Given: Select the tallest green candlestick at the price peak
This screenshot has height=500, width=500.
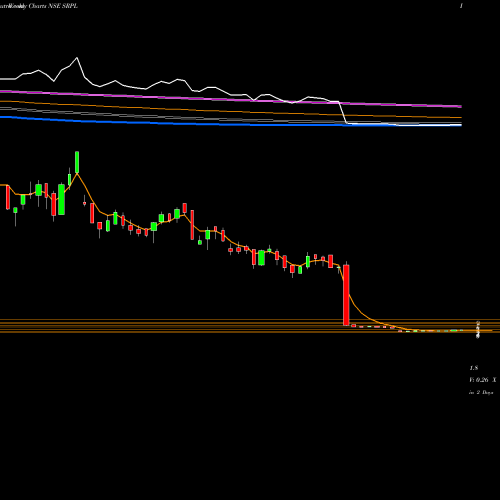Looking at the screenshot, I should pos(77,162).
